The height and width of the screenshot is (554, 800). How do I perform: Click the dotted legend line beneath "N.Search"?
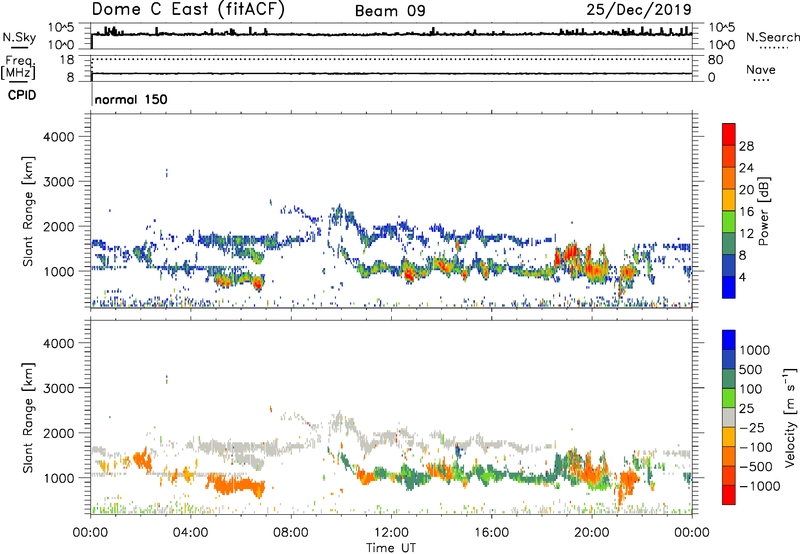772,48
